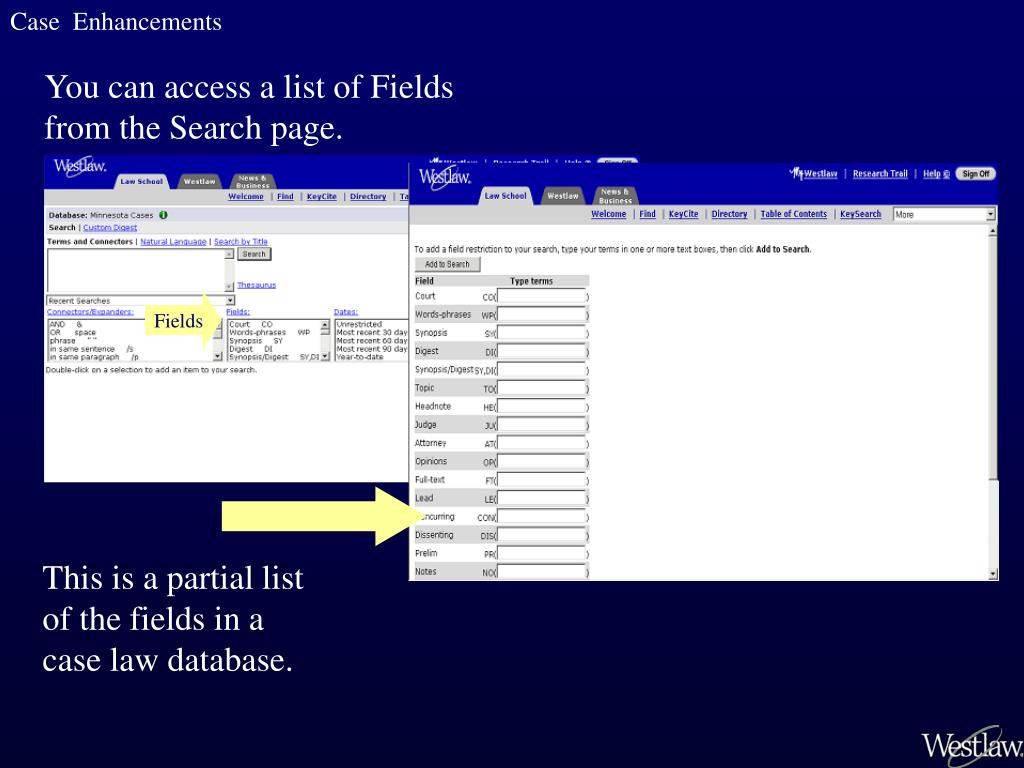Click Fields list scroll-down arrow
1024x768 pixels.
click(325, 357)
